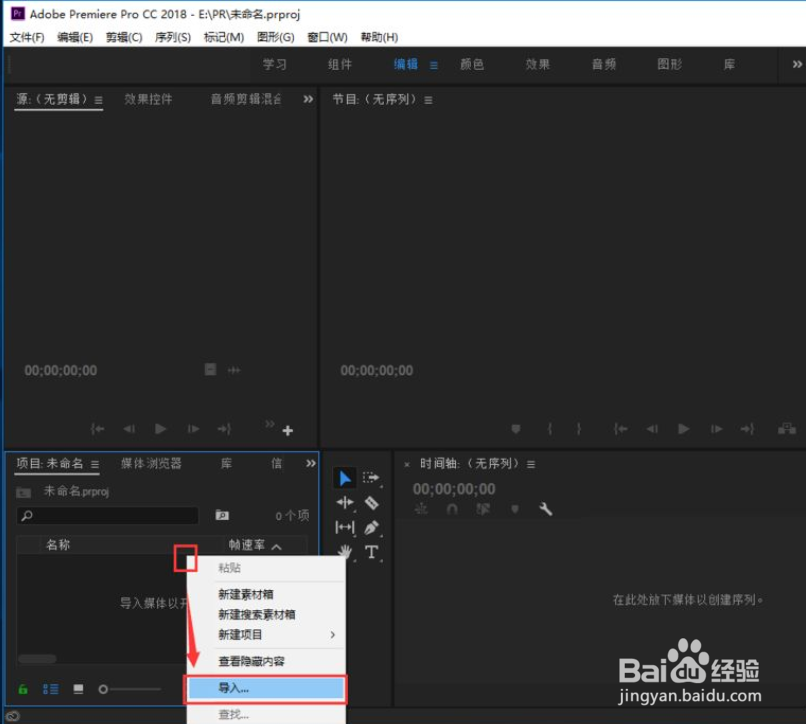806x724 pixels.
Task: Expand project panel group overflow chevron
Action: coord(310,463)
